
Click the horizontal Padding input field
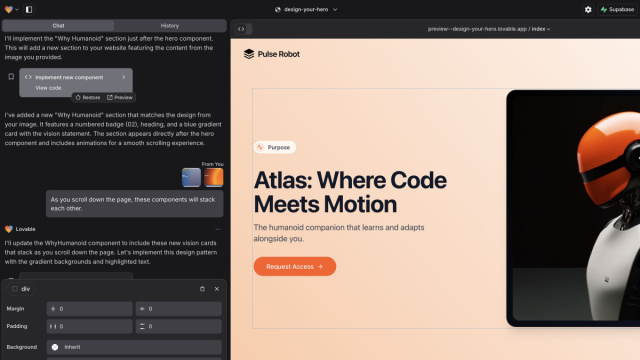pyautogui.click(x=89, y=327)
